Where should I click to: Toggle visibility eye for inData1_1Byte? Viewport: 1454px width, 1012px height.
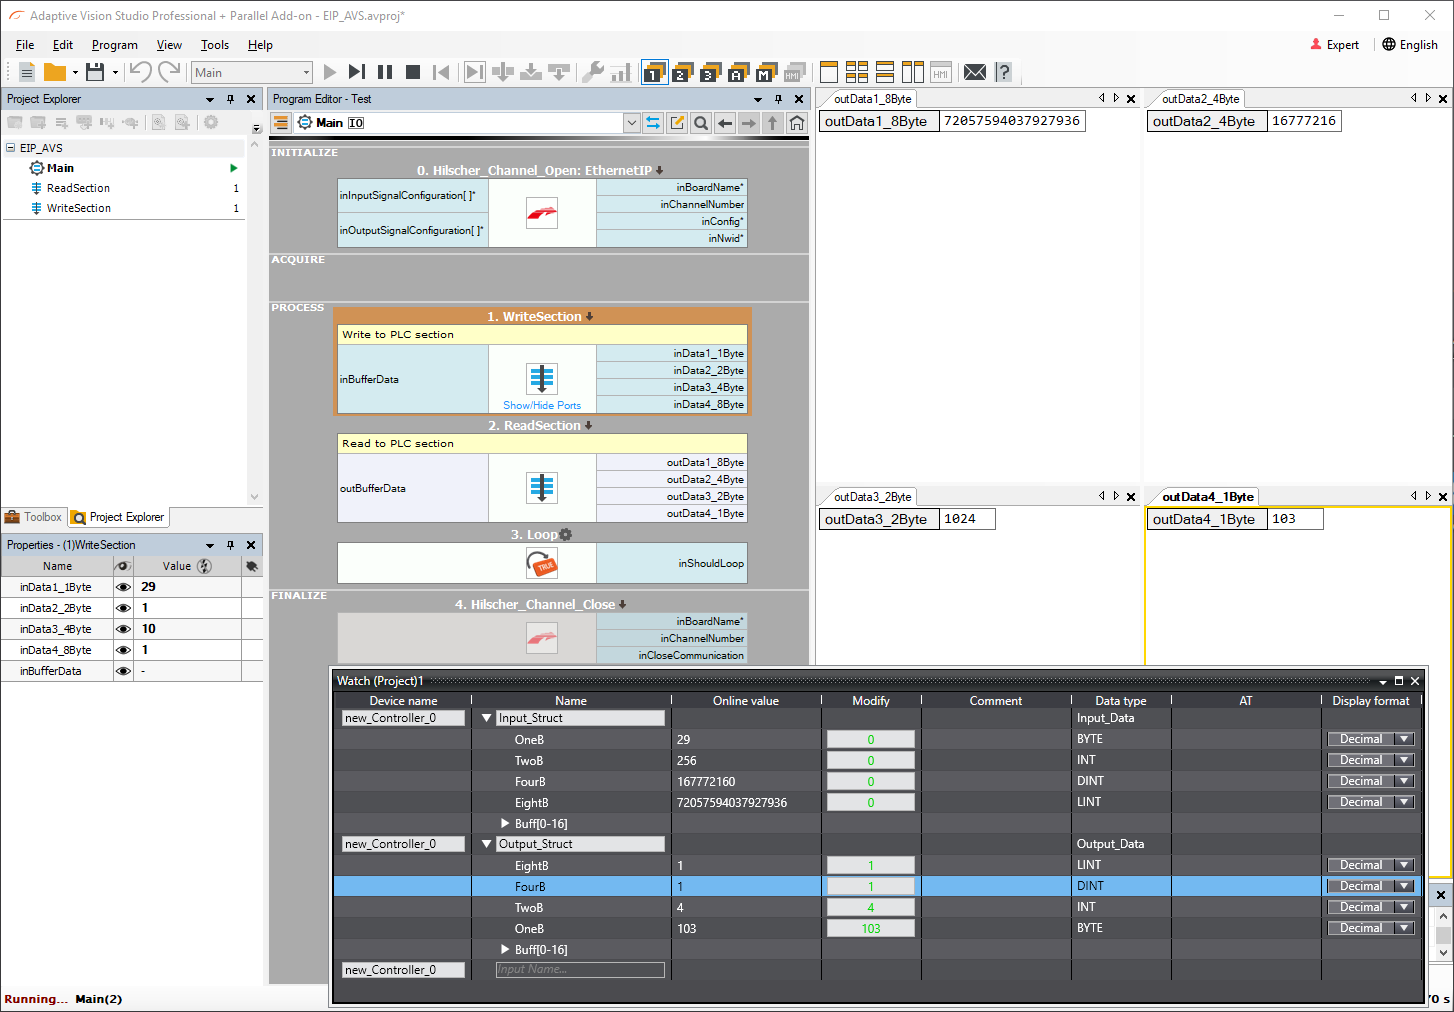123,587
